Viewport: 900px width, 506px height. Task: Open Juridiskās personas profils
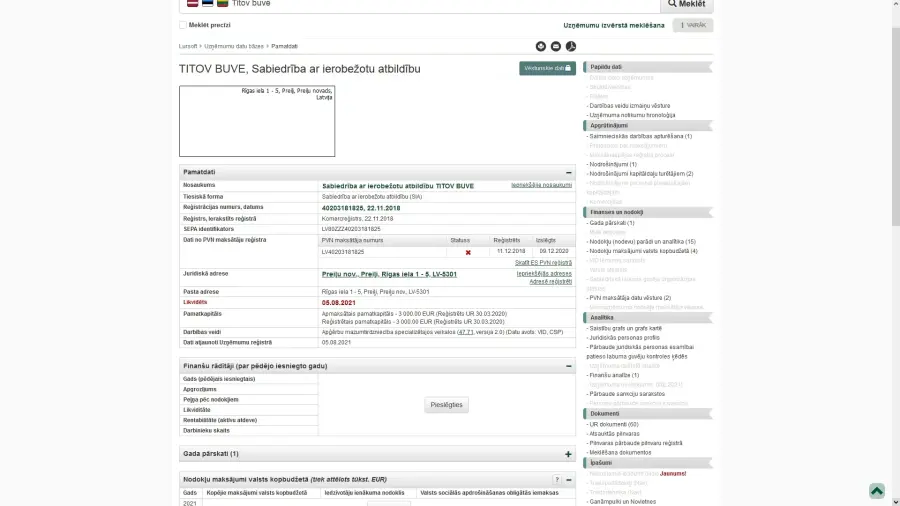pos(624,338)
